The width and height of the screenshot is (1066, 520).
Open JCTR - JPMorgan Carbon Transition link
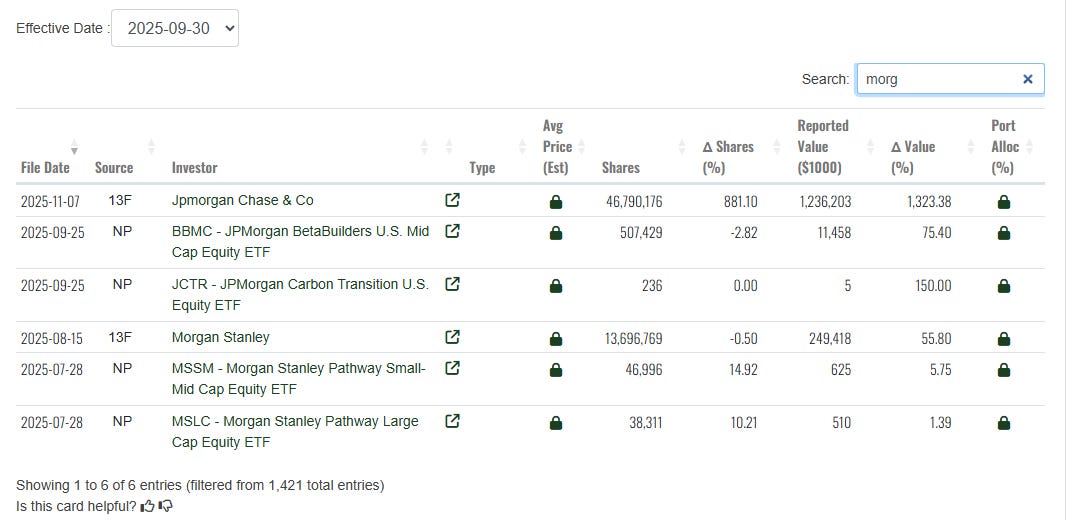pyautogui.click(x=300, y=294)
